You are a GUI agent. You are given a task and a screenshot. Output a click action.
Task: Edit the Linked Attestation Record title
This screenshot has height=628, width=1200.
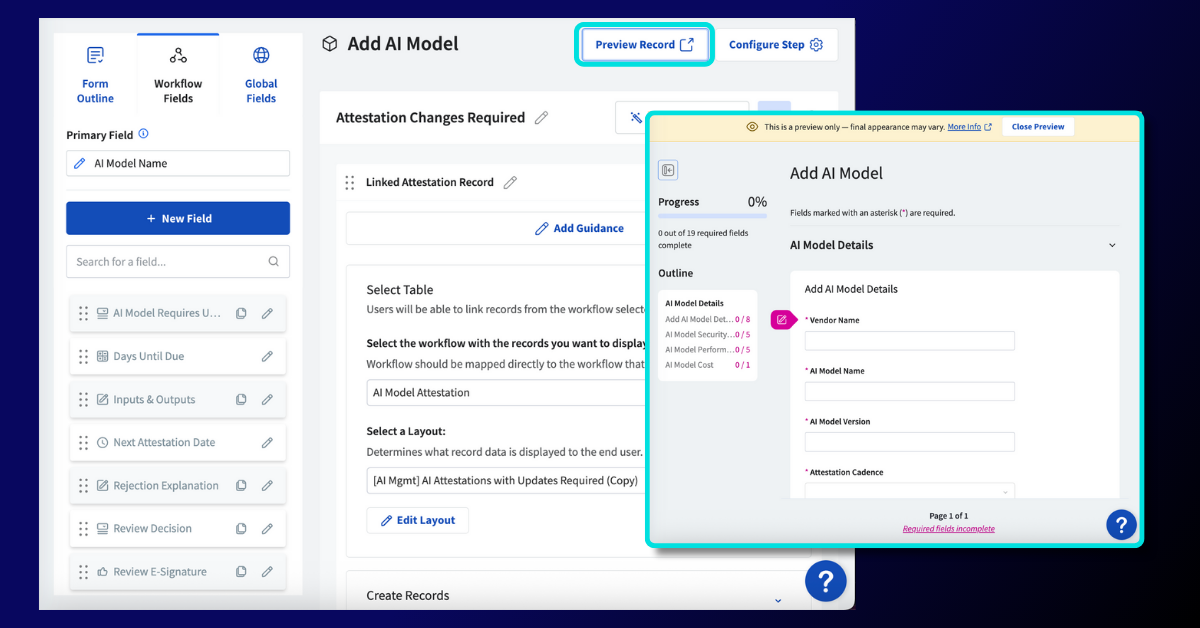[x=510, y=182]
